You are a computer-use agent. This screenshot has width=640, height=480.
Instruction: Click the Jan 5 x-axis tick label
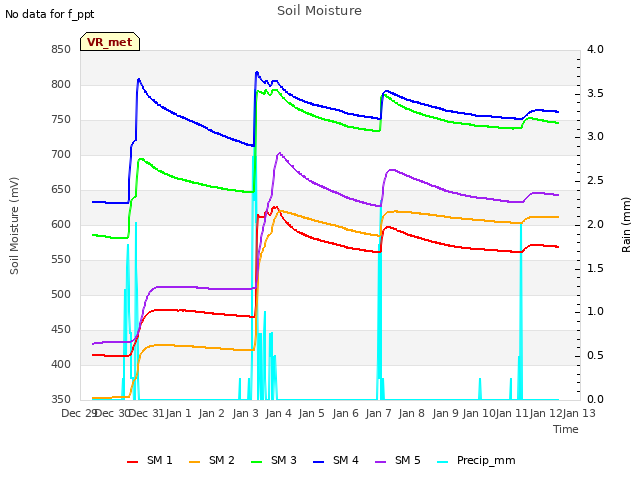coord(311,413)
